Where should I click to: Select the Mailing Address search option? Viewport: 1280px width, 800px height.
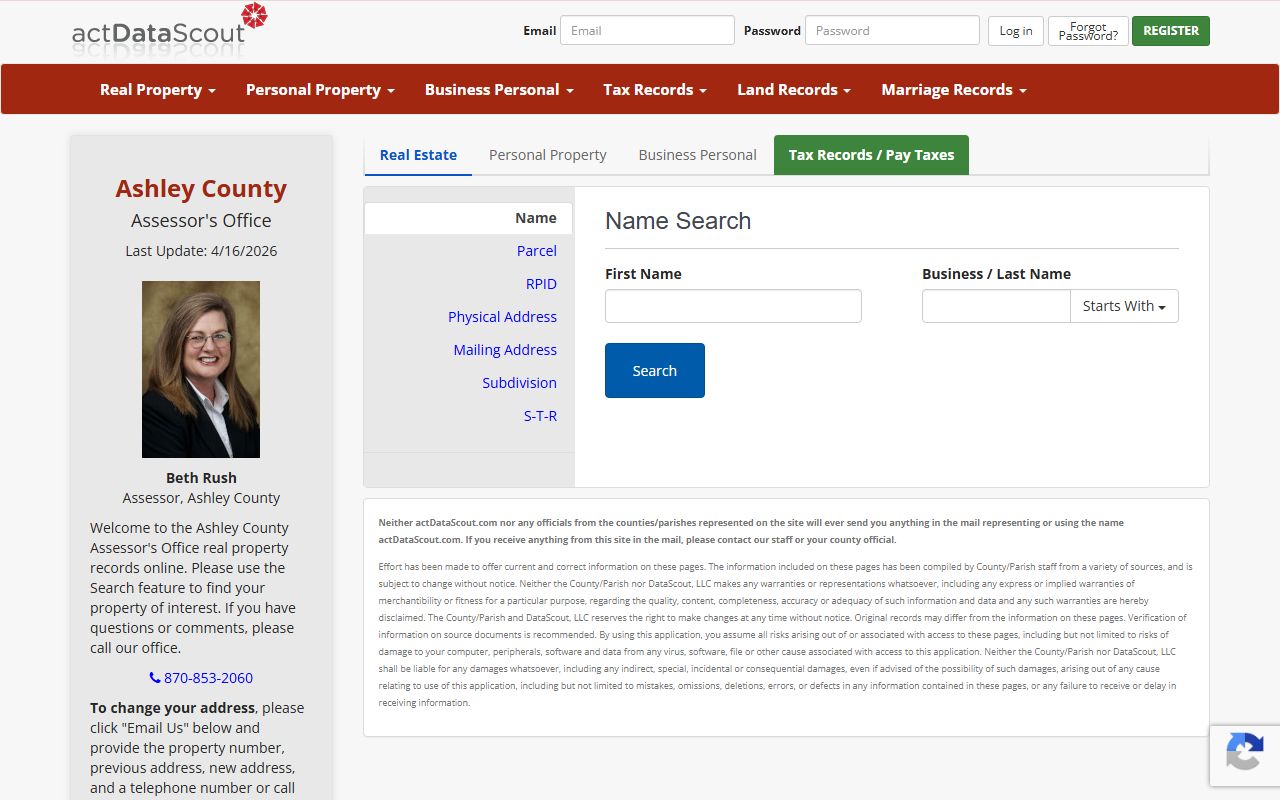tap(505, 350)
